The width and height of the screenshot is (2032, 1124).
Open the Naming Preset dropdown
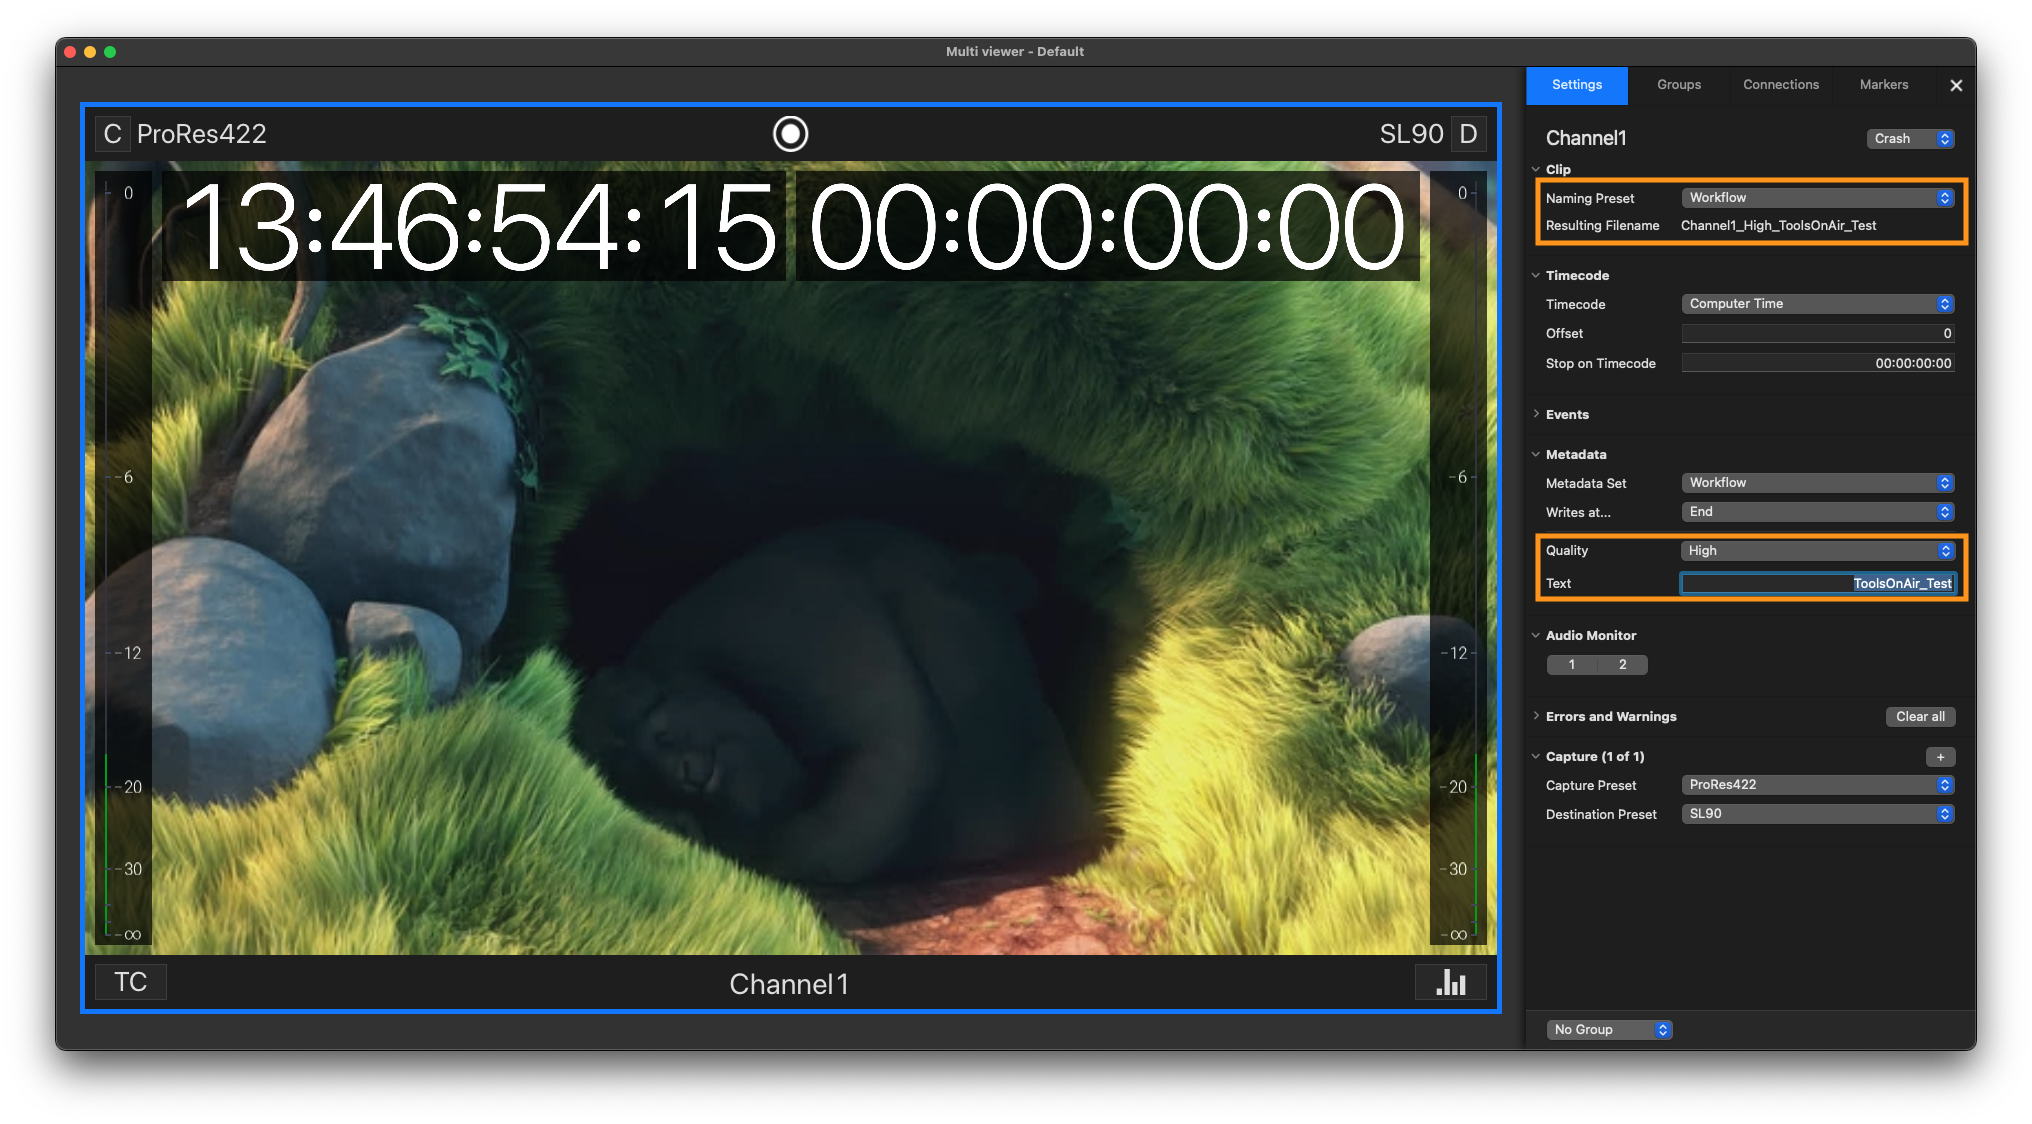click(1817, 198)
